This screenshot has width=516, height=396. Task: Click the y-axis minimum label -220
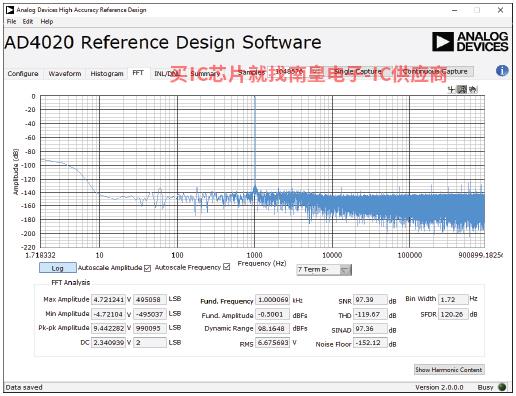click(29, 247)
